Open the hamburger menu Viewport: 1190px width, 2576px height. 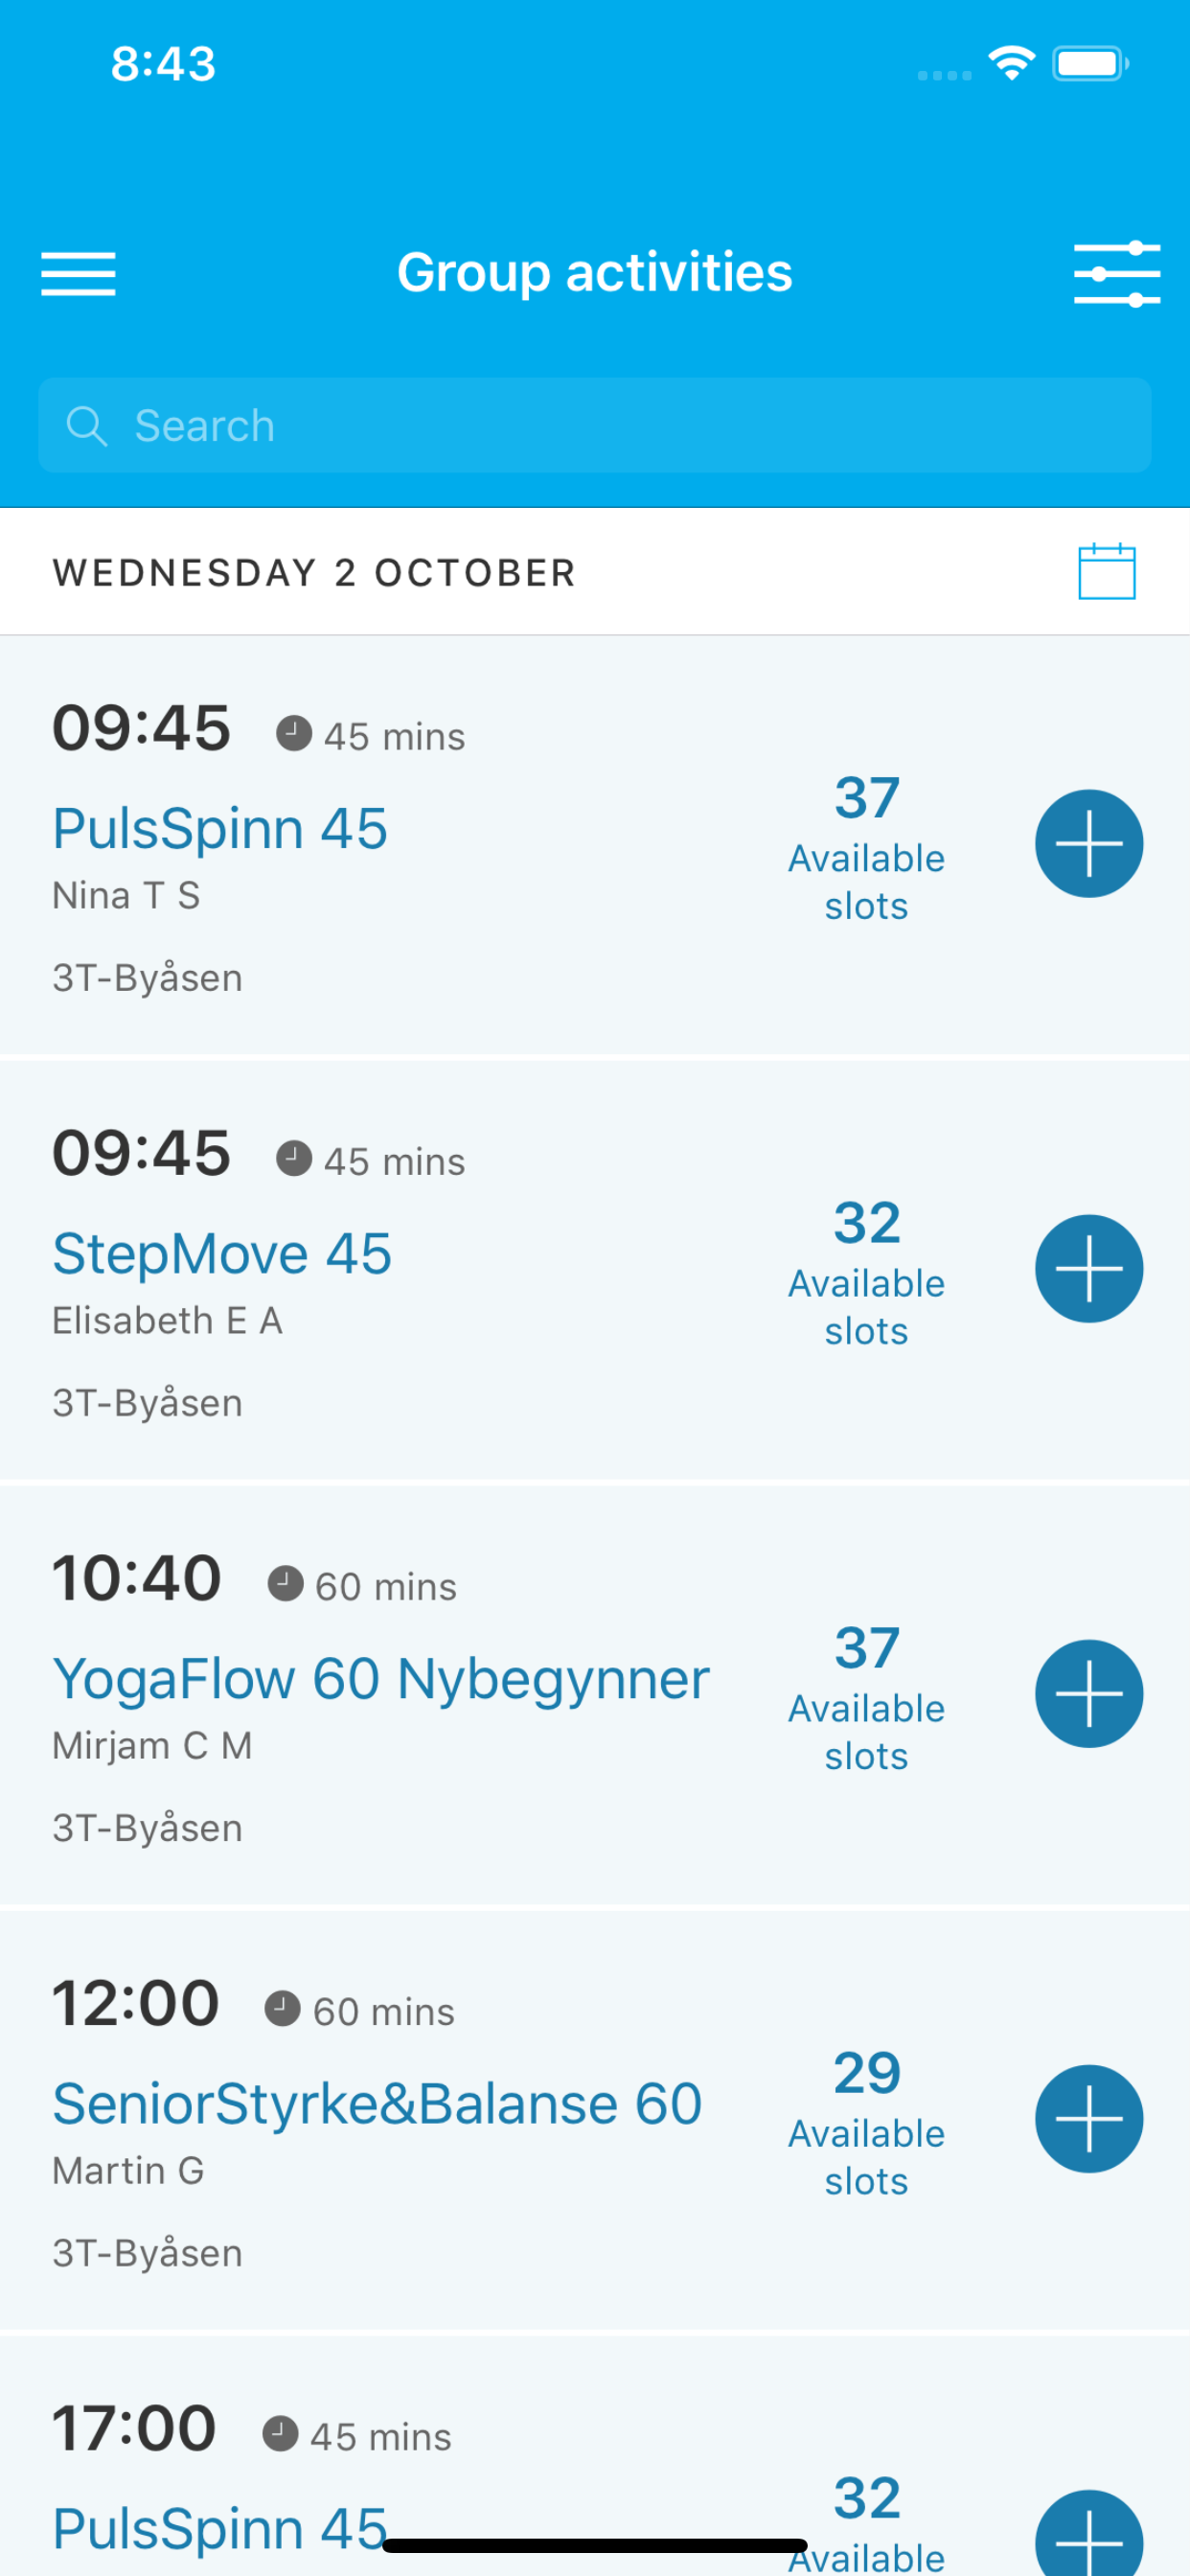point(78,273)
